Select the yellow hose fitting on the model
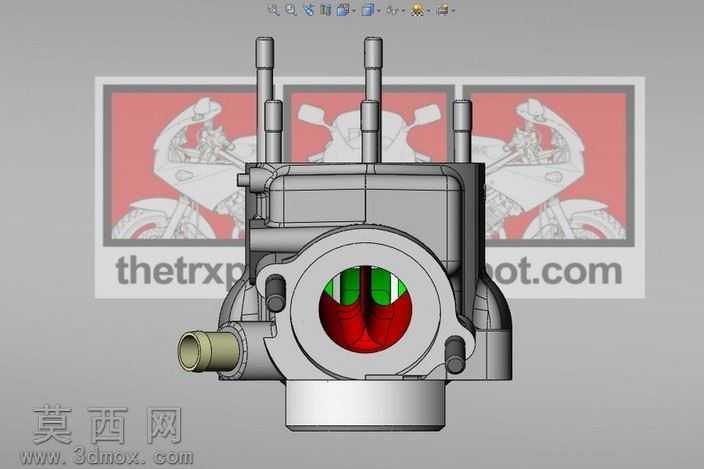Screen dimensions: 704x469 tap(207, 351)
